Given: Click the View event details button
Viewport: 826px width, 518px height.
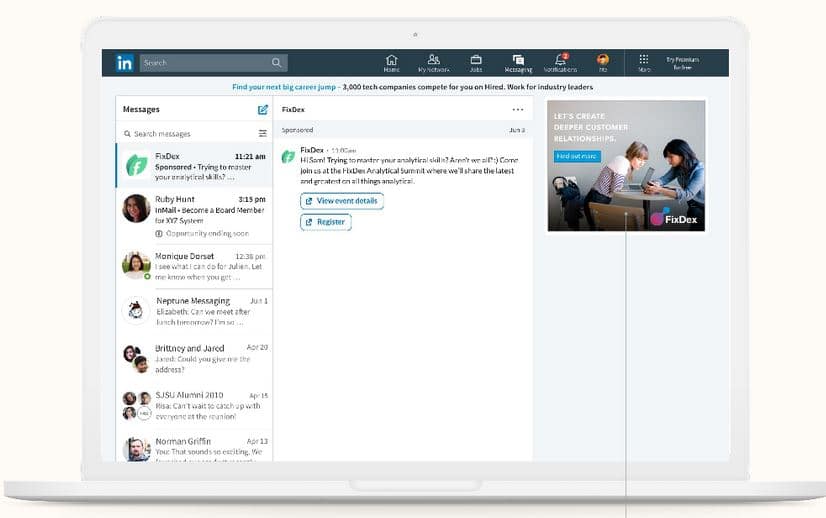Looking at the screenshot, I should pos(342,201).
